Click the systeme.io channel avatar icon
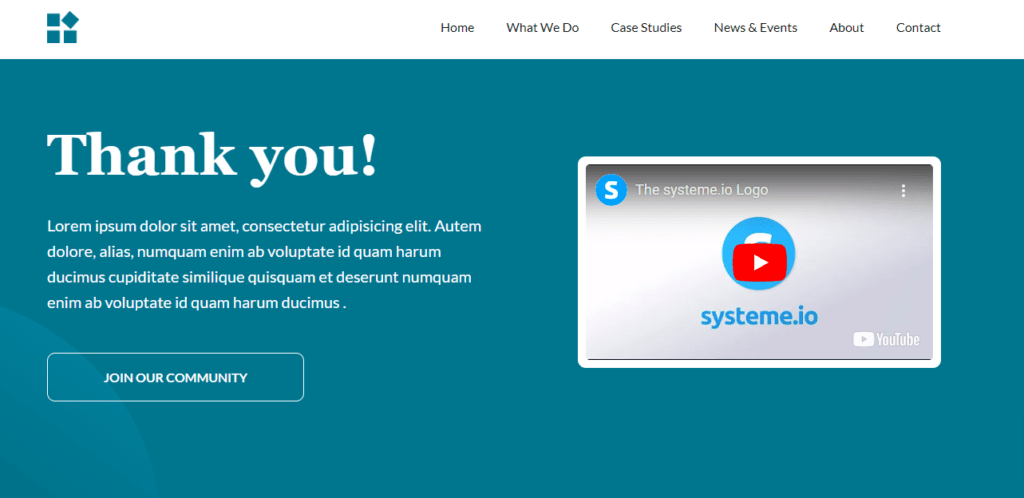Viewport: 1024px width, 498px height. 611,190
